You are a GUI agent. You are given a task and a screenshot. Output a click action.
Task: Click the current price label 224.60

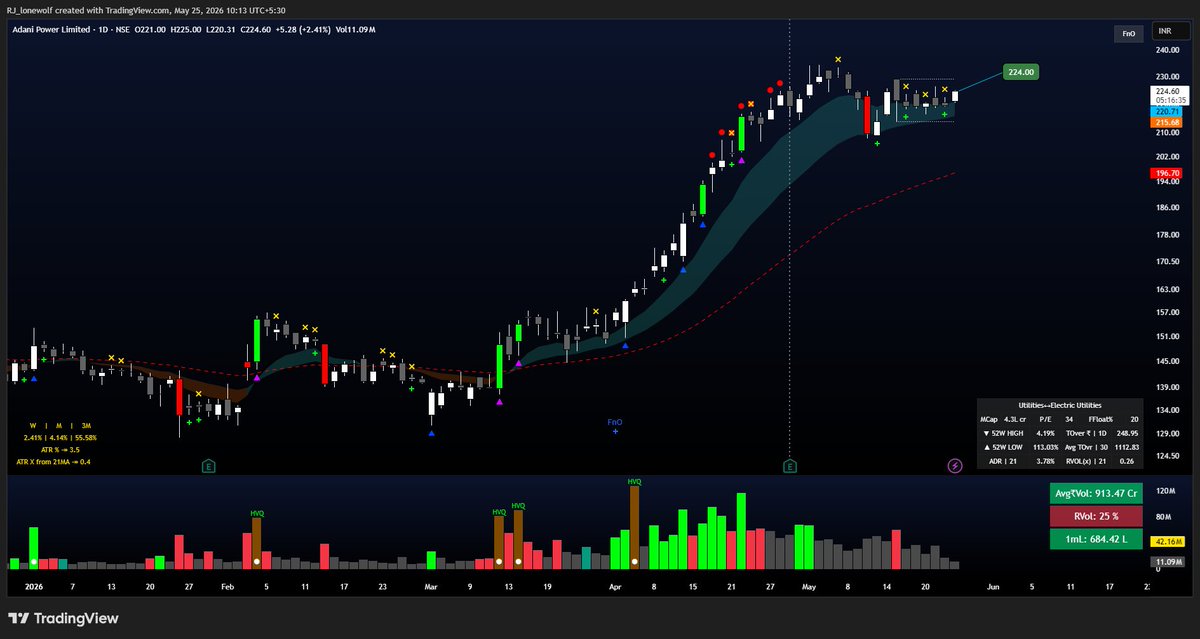point(1170,91)
